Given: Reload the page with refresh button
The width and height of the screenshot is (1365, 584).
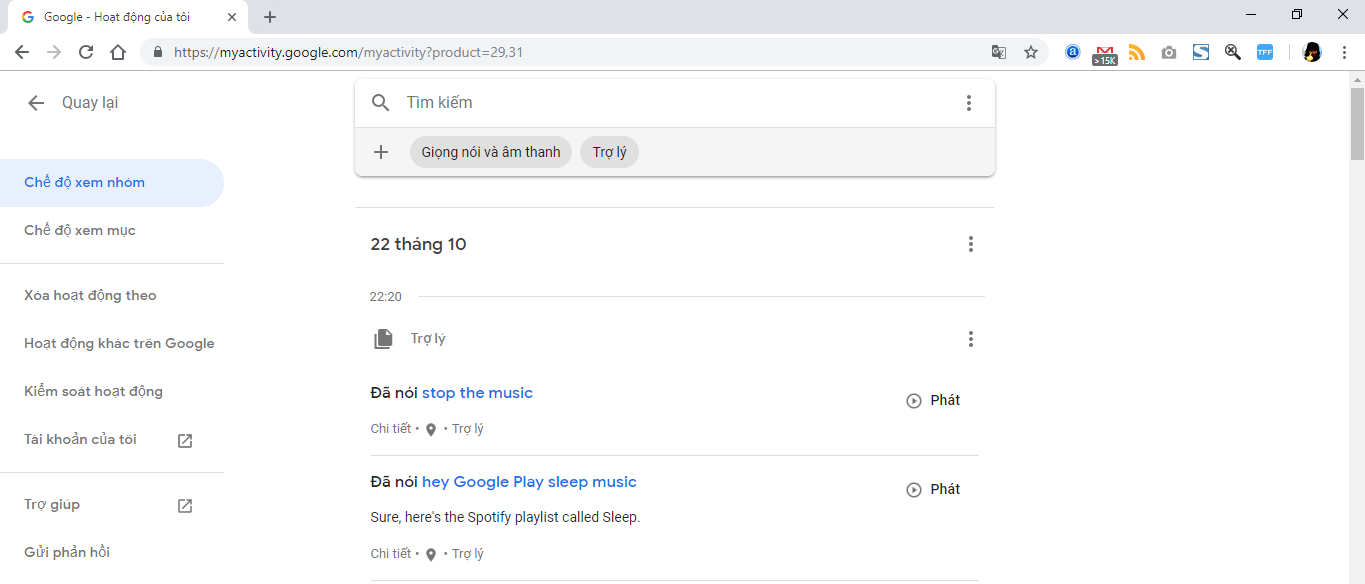Looking at the screenshot, I should click(86, 53).
